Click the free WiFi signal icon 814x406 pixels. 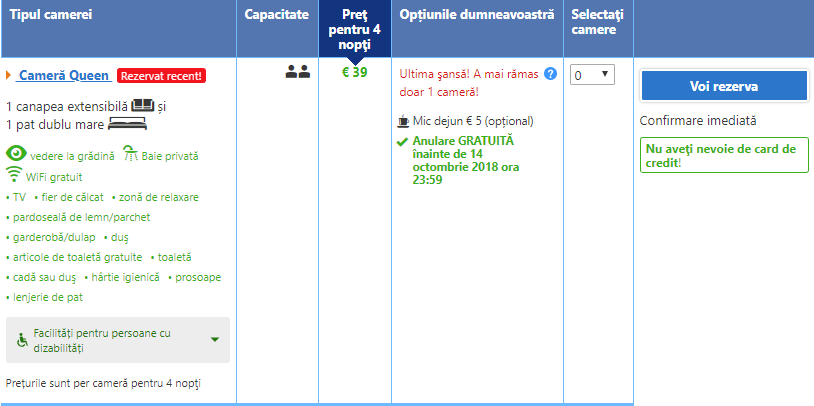(15, 175)
